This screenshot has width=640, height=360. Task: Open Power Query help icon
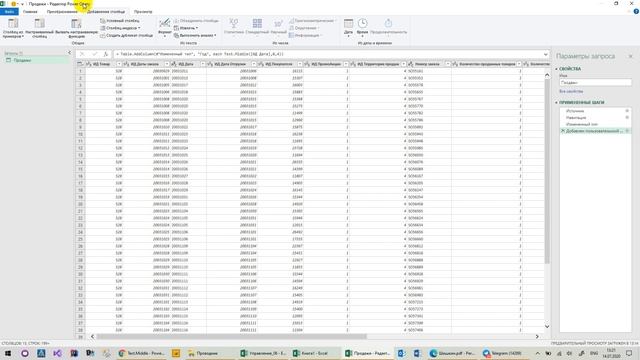pos(636,12)
